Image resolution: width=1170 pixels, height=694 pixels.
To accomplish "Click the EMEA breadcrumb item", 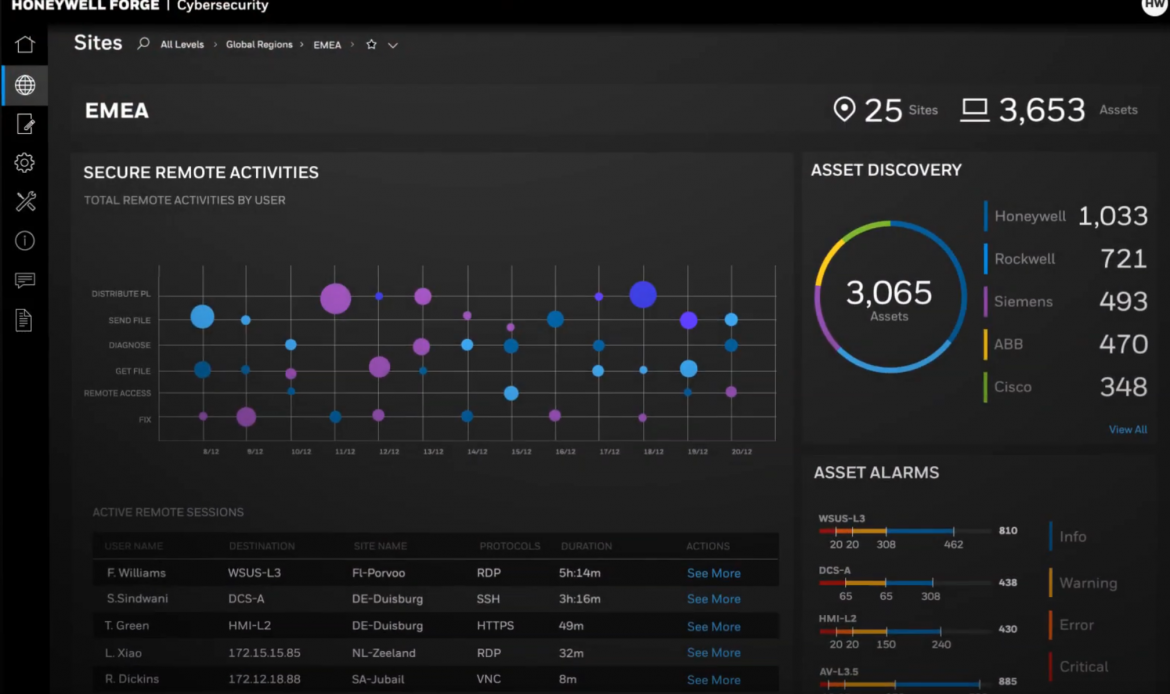I will tap(327, 45).
